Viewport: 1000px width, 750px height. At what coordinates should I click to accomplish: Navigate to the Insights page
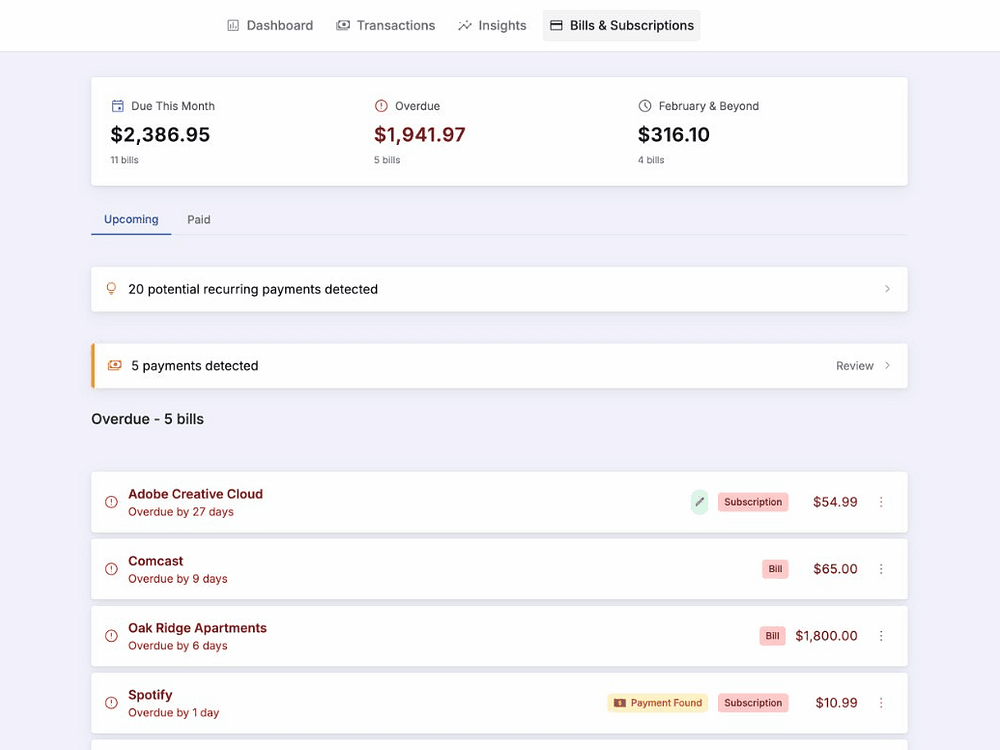[x=492, y=26]
